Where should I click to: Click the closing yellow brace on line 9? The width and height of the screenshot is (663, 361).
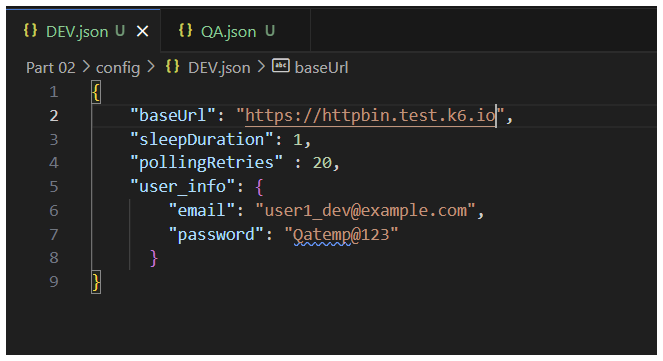96,282
